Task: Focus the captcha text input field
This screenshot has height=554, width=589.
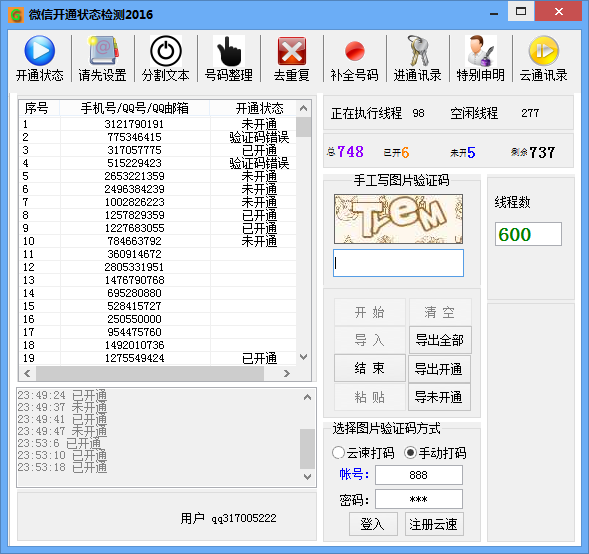Action: click(398, 263)
